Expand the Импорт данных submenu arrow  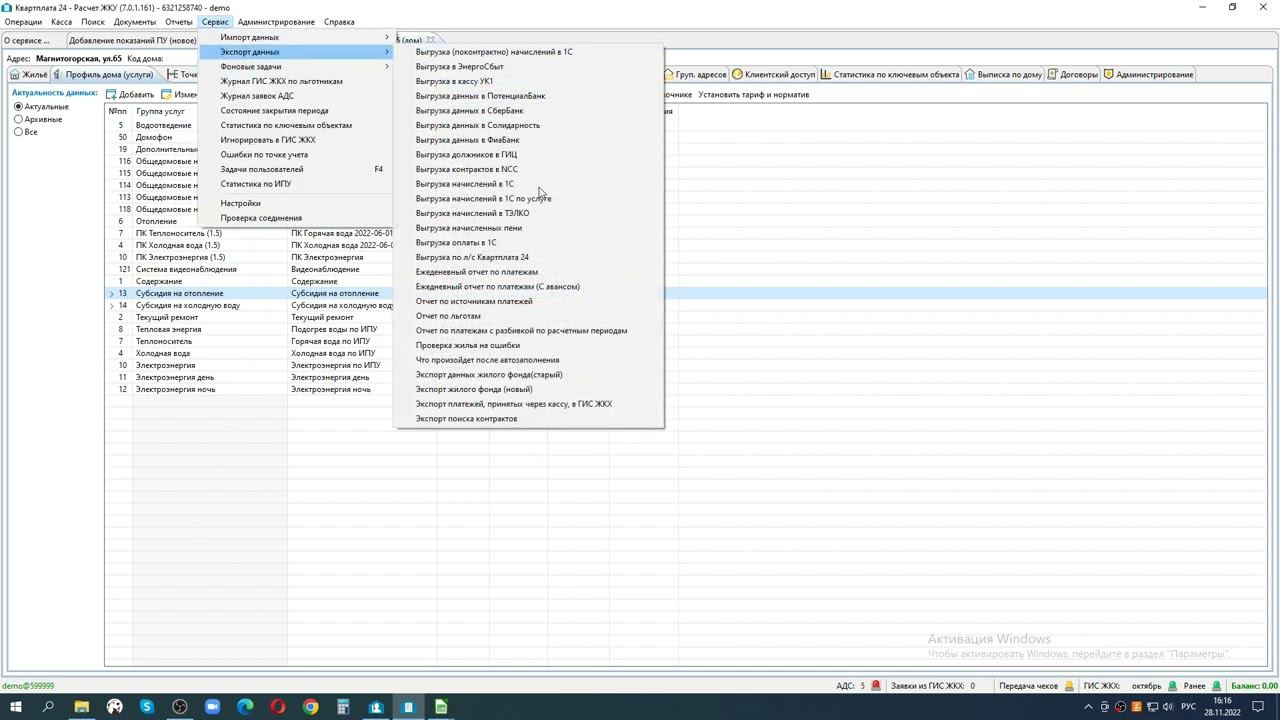pyautogui.click(x=387, y=37)
